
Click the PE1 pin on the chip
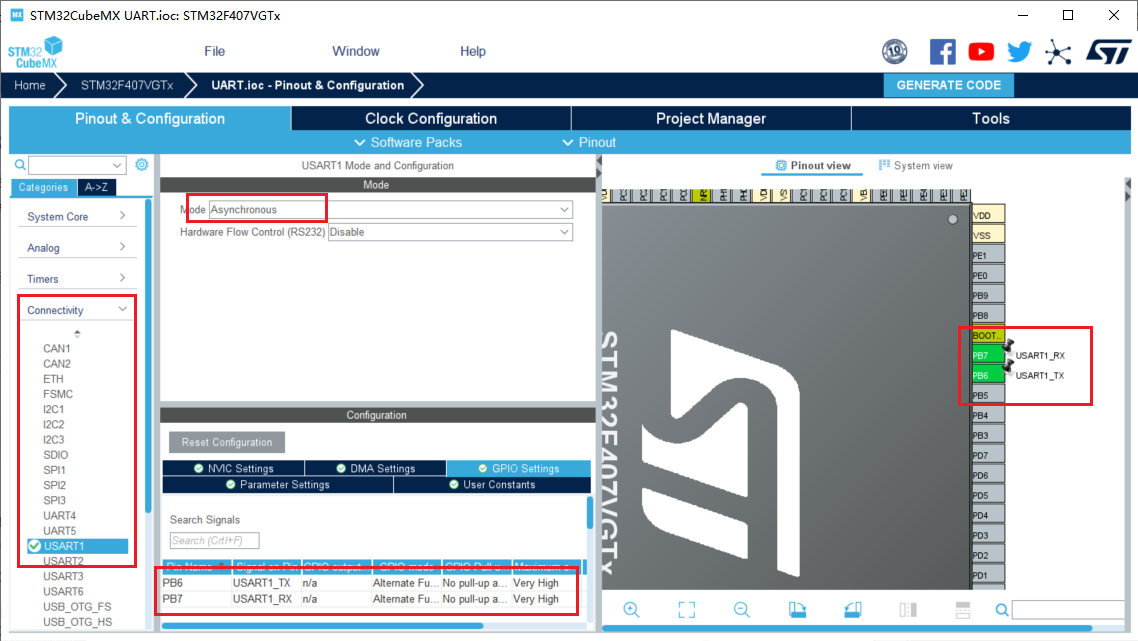pos(988,255)
